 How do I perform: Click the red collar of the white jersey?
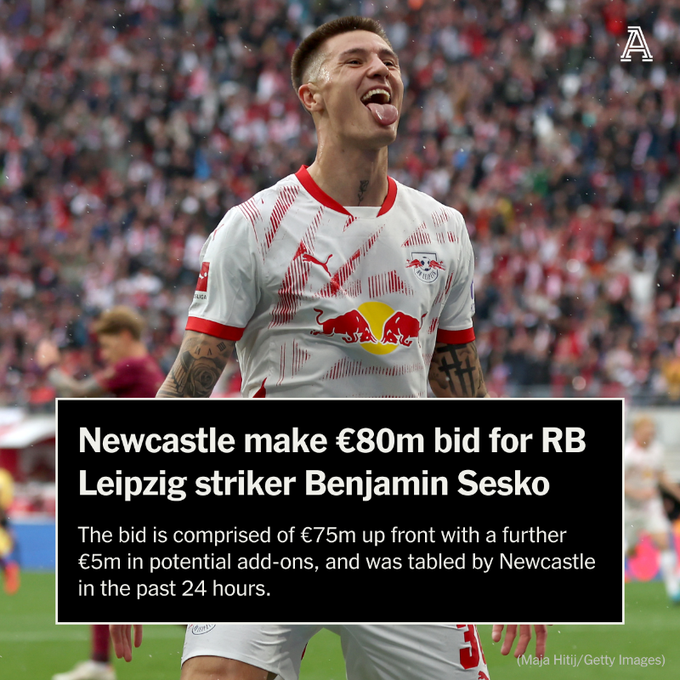[x=346, y=191]
